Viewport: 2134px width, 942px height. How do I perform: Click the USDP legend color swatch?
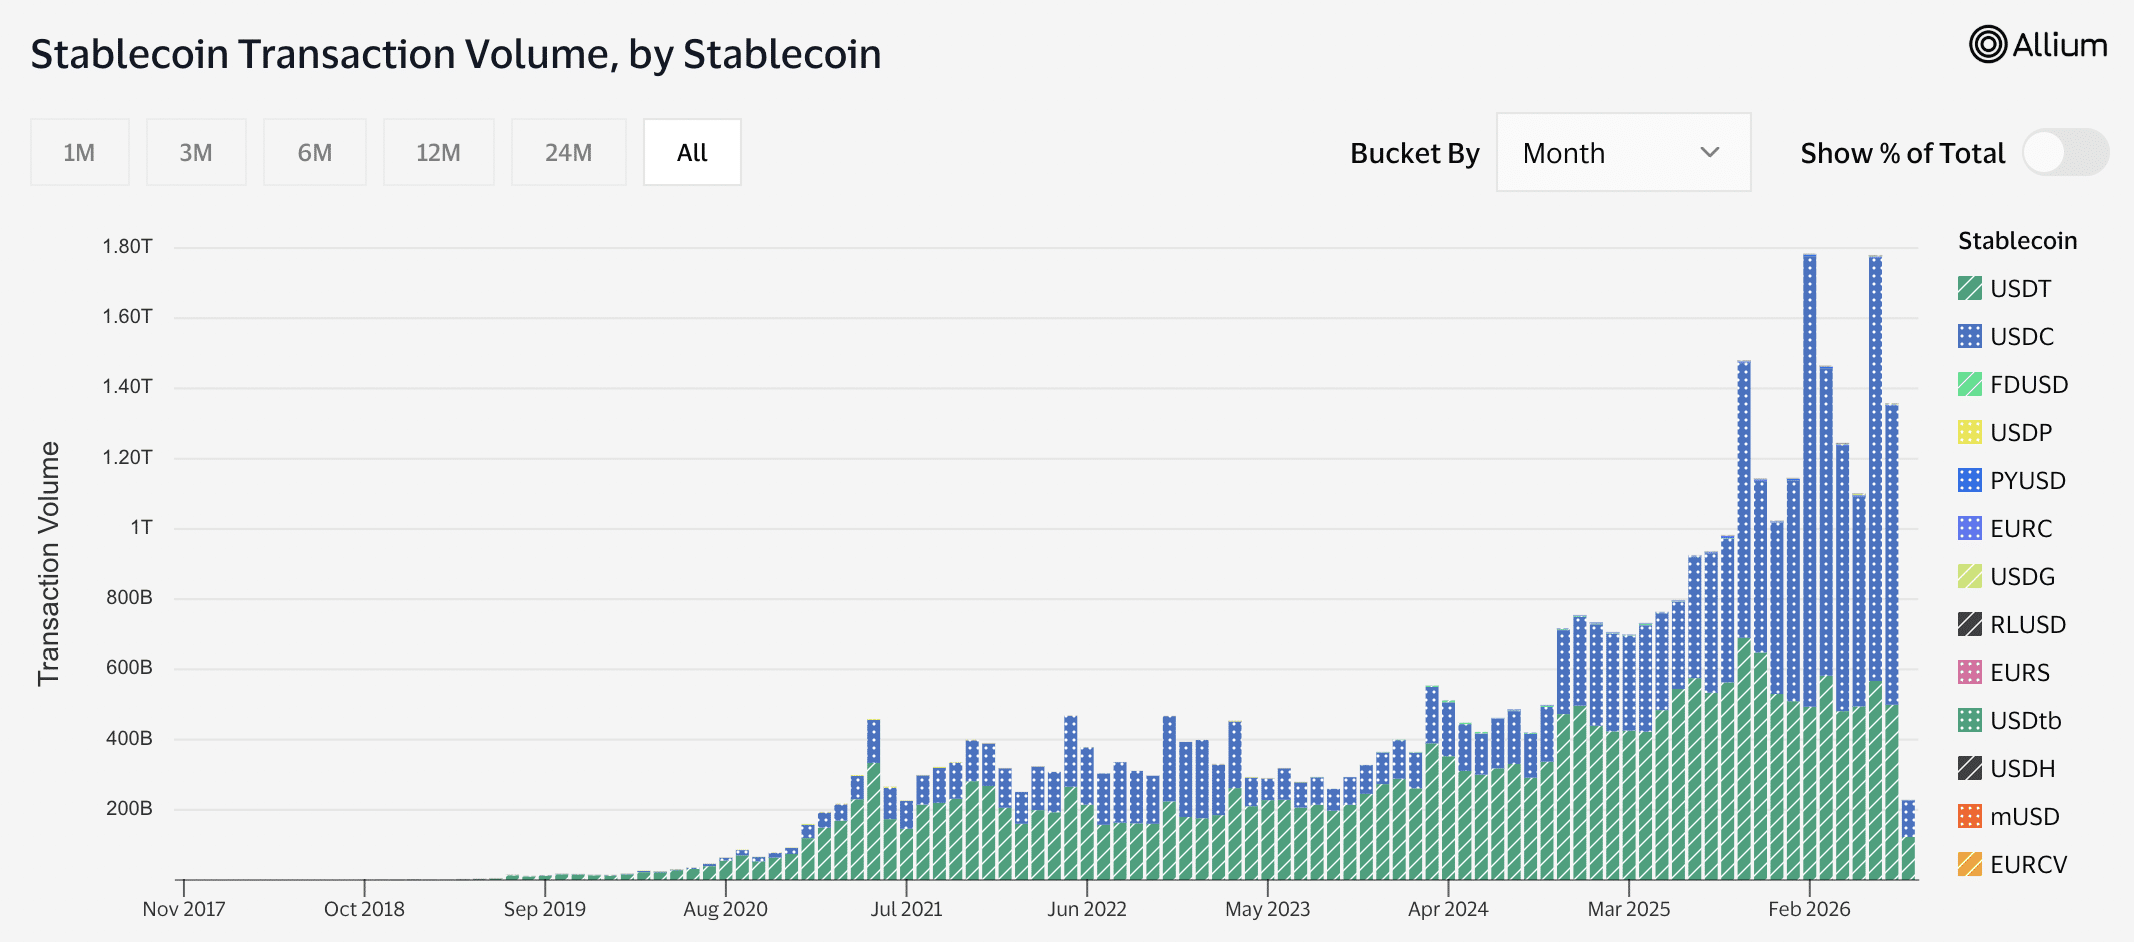1970,432
